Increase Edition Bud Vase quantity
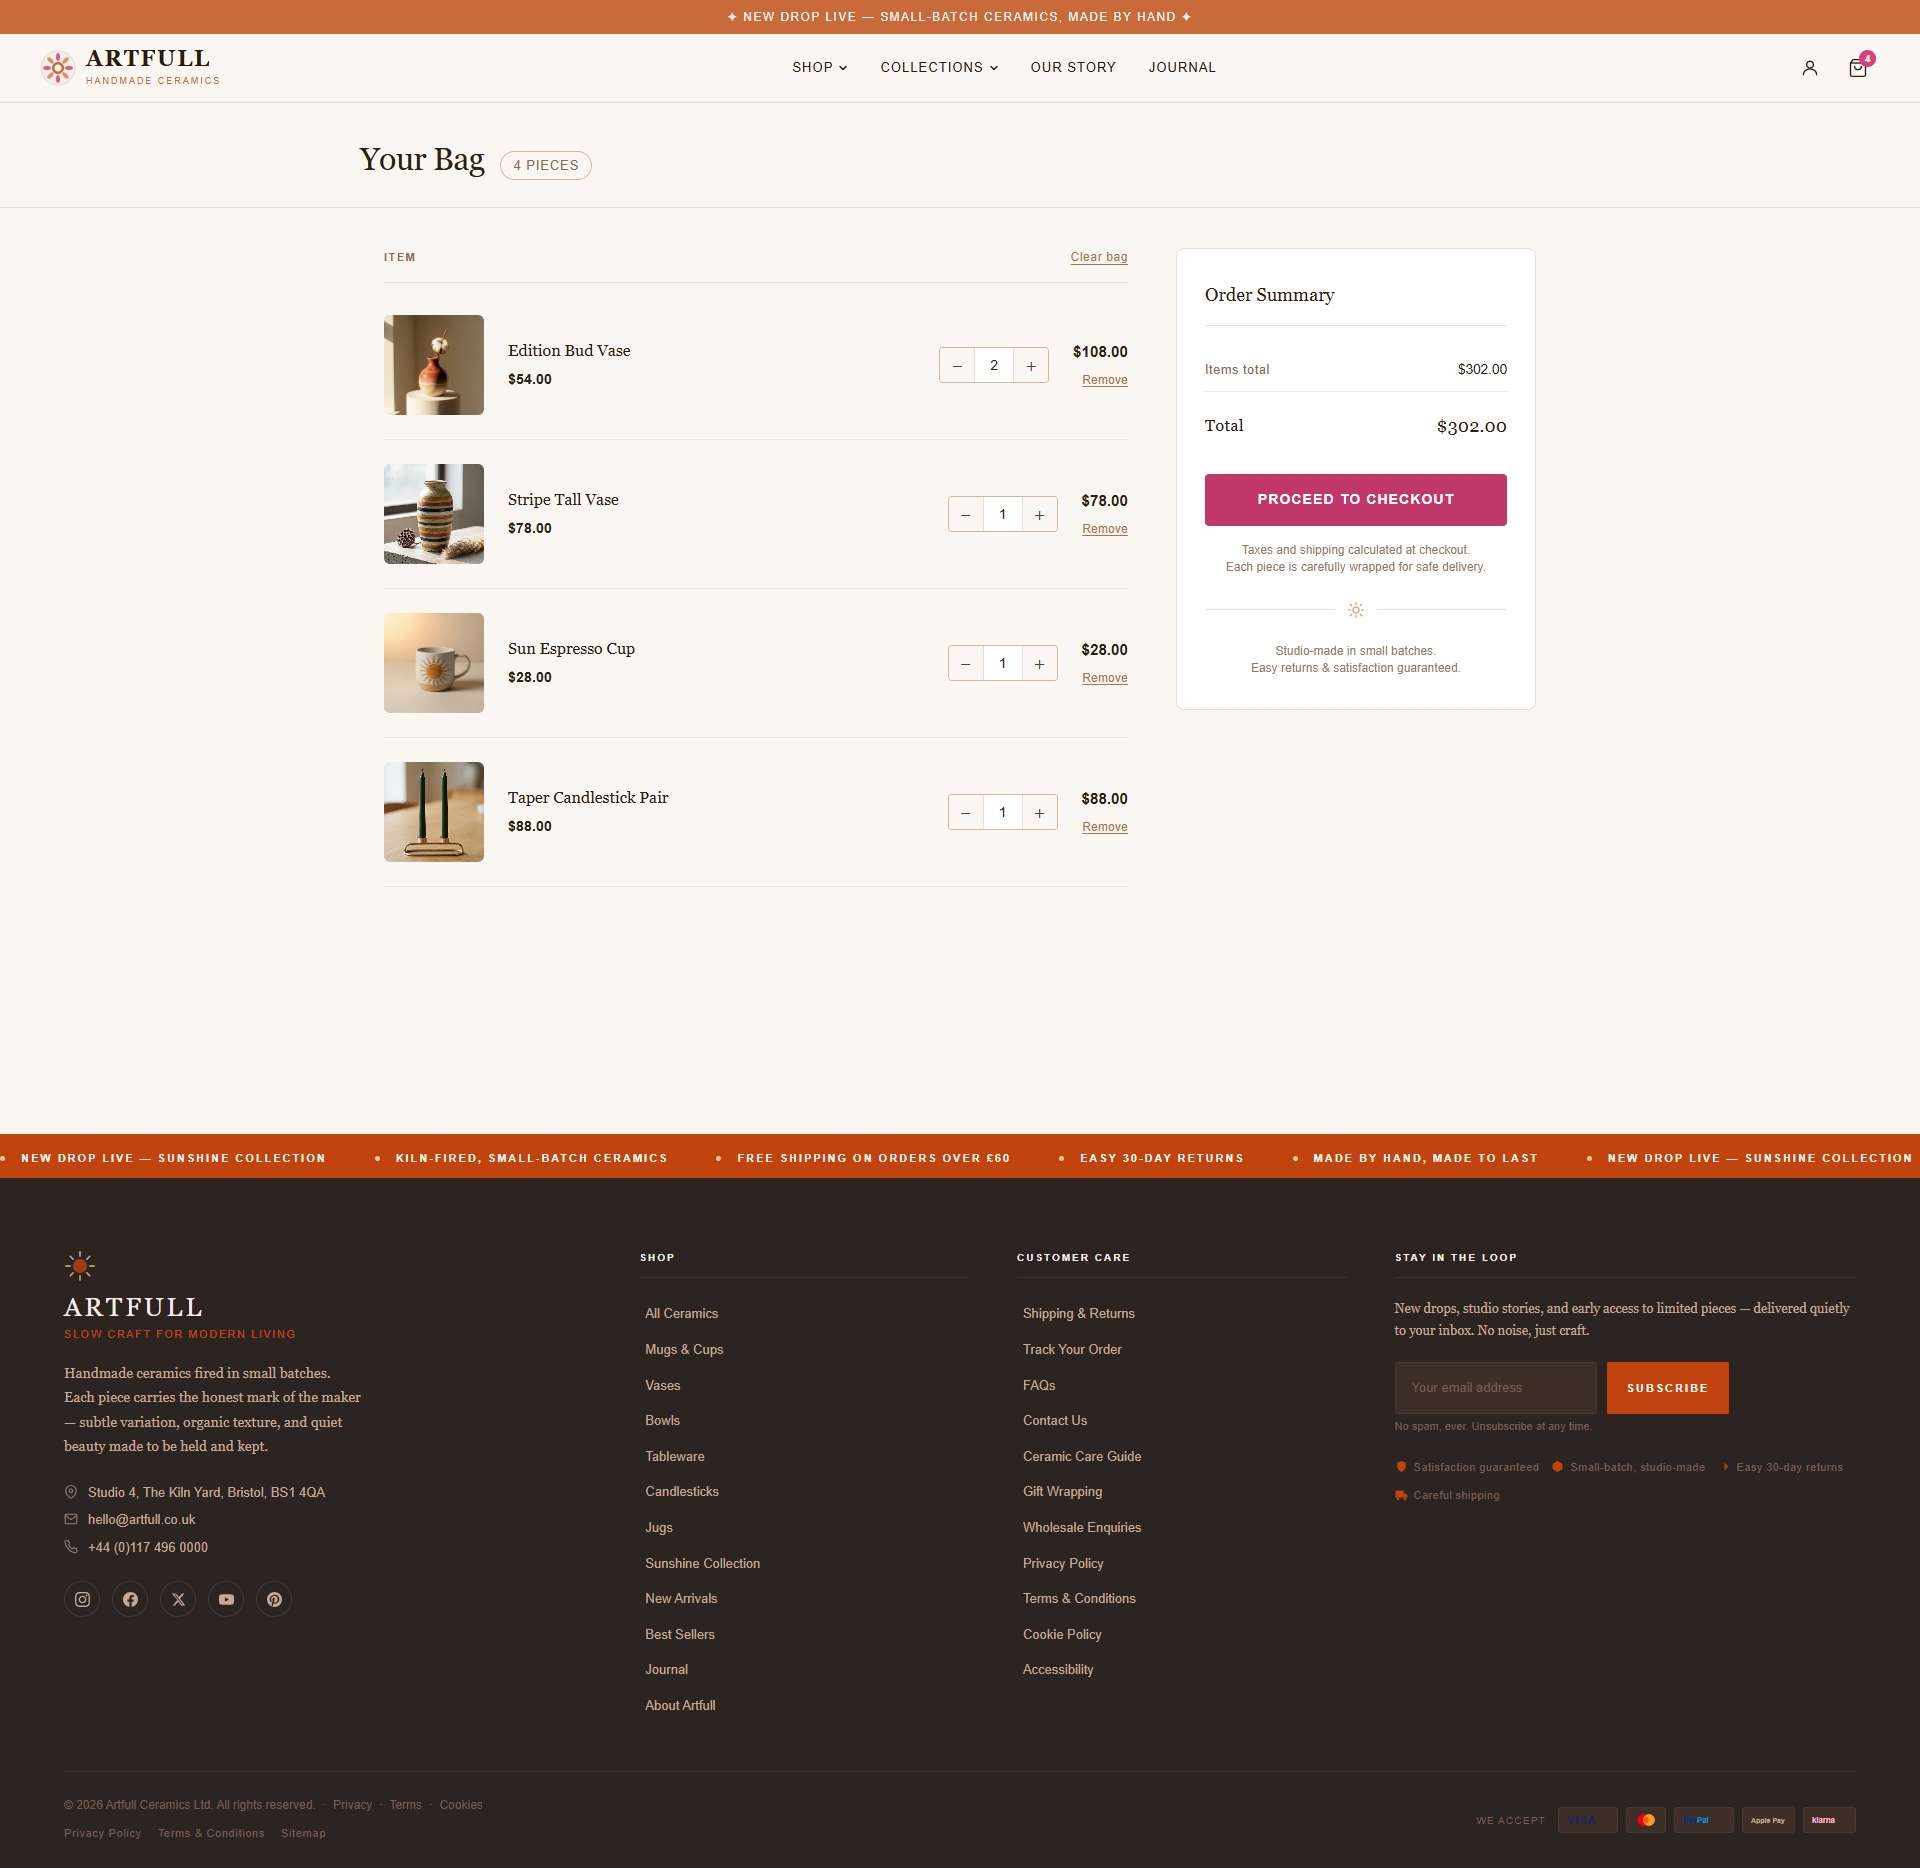 1031,366
